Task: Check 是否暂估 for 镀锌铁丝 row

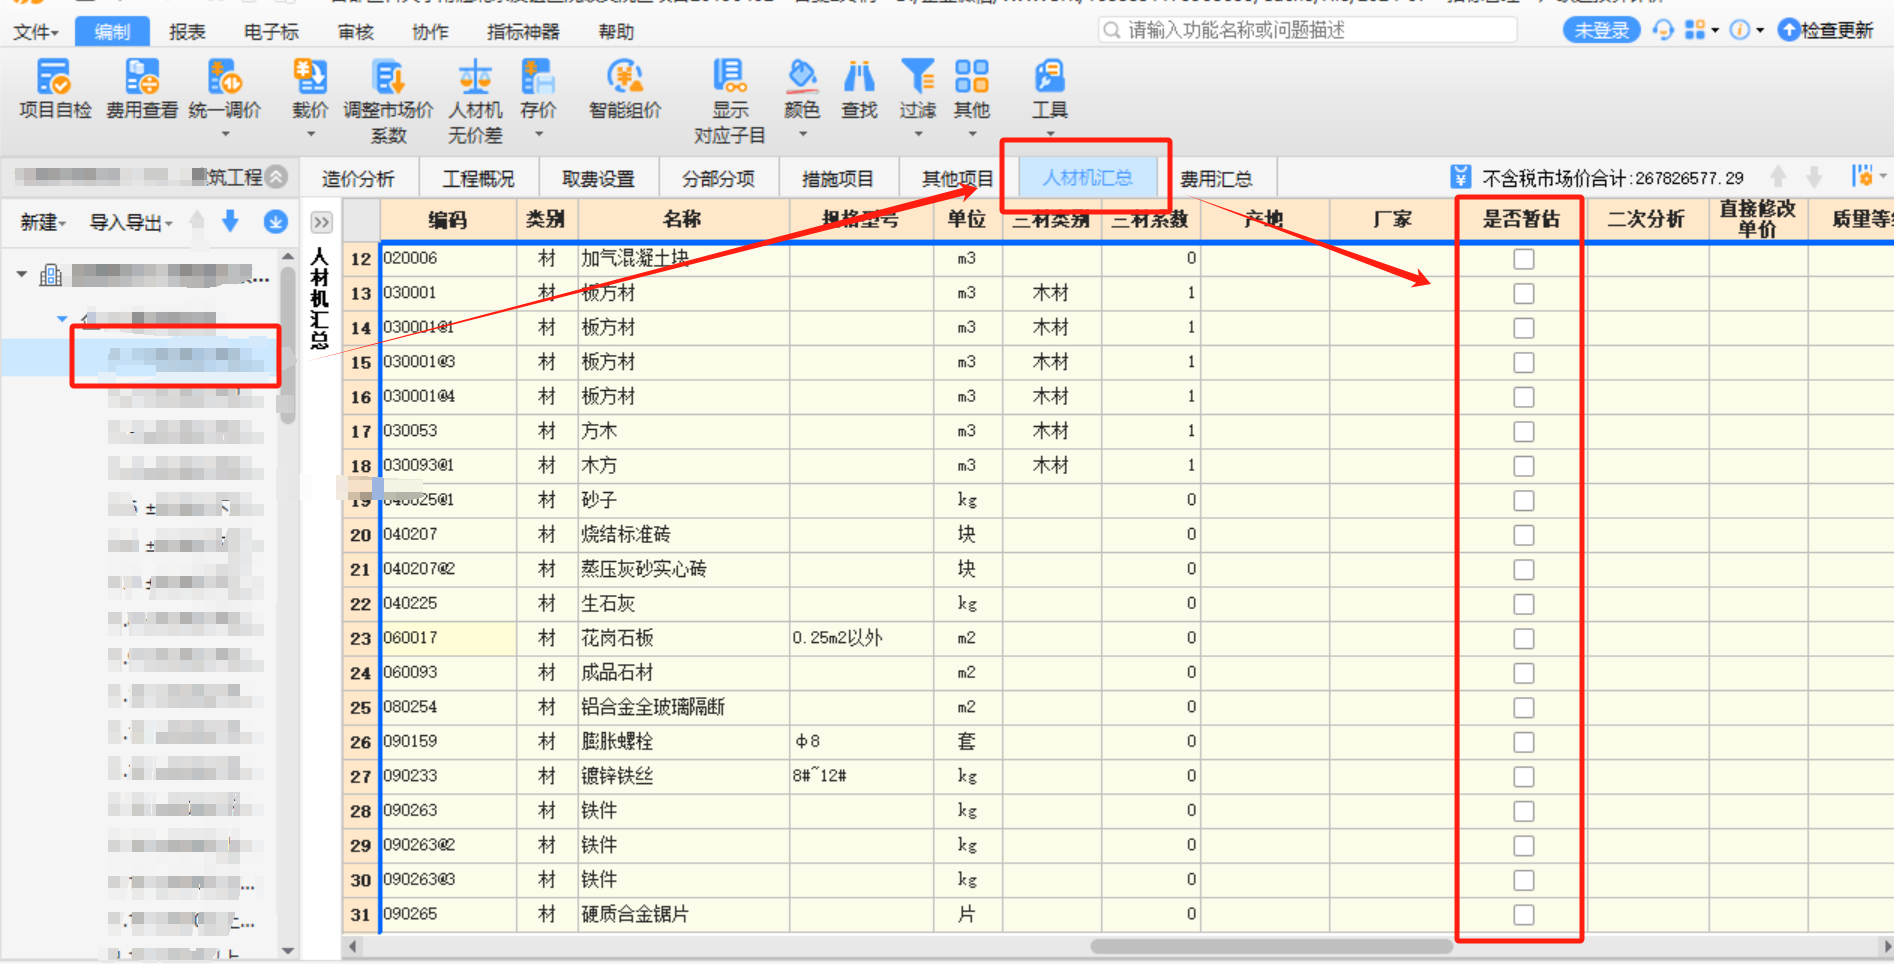Action: click(x=1523, y=776)
